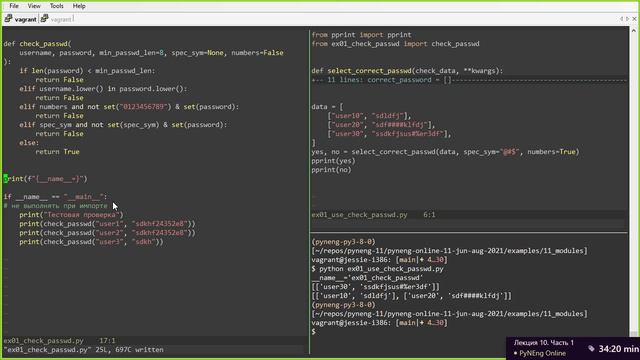Click the empty '$' prompt at the bottom
640x360 pixels.
tap(313, 331)
